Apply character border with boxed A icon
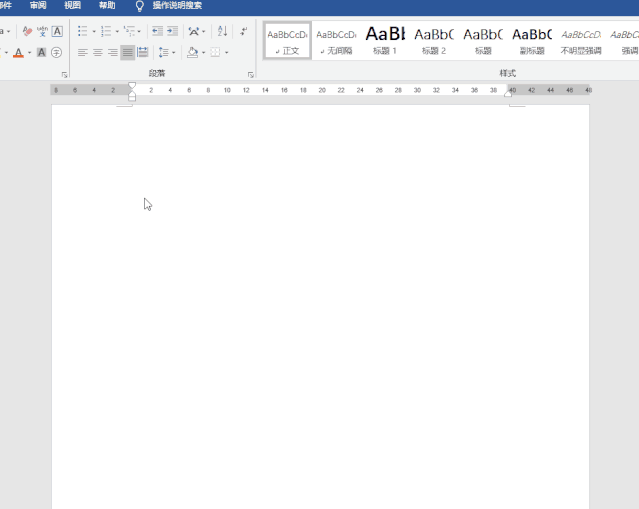This screenshot has height=509, width=639. tap(57, 31)
